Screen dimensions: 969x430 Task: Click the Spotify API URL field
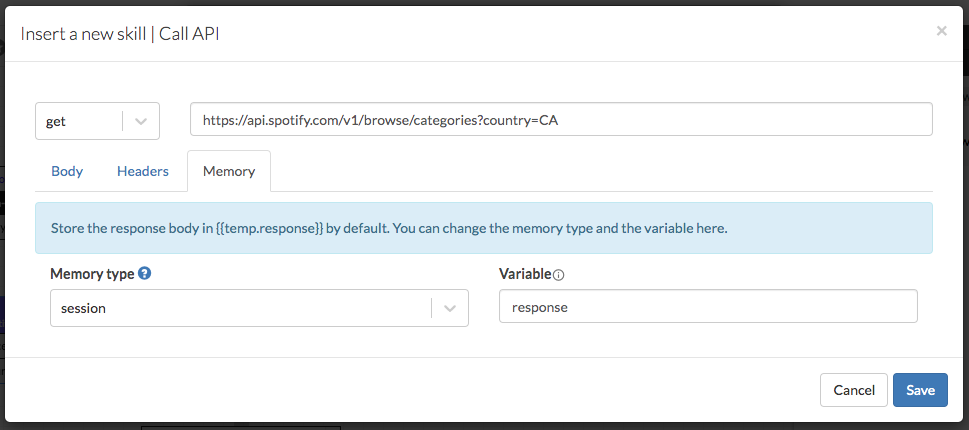560,119
